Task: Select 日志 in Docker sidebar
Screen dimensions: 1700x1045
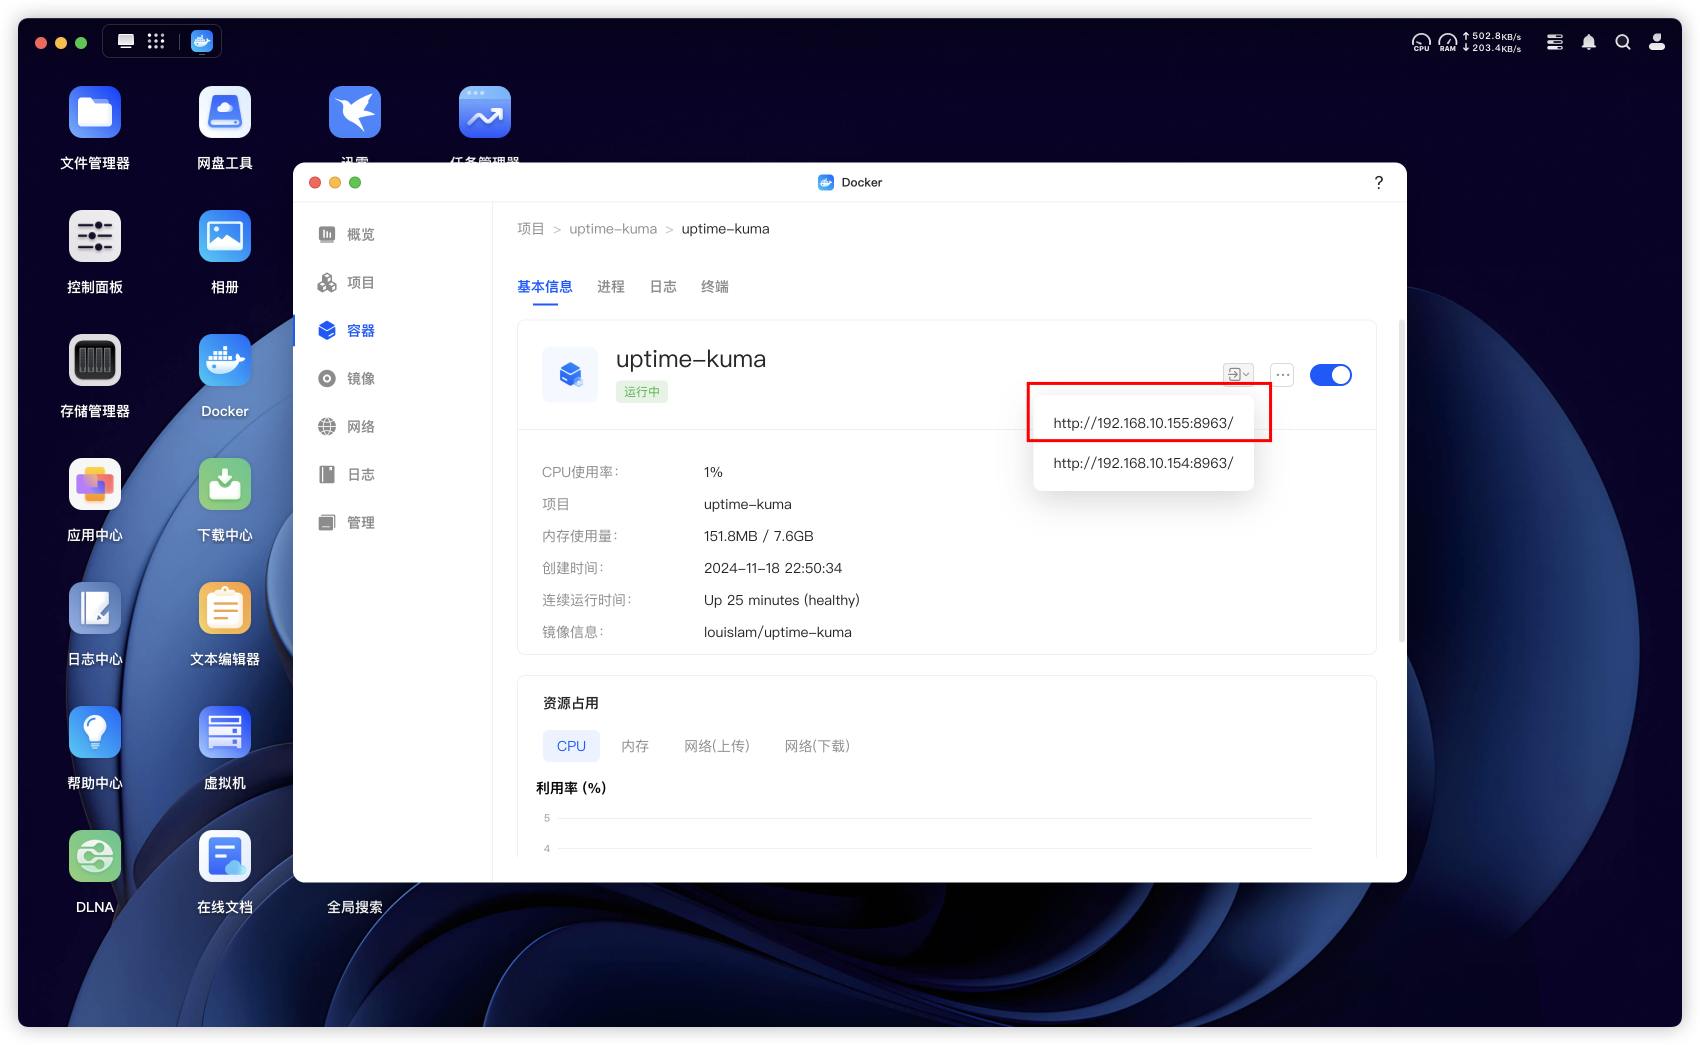Action: tap(346, 475)
